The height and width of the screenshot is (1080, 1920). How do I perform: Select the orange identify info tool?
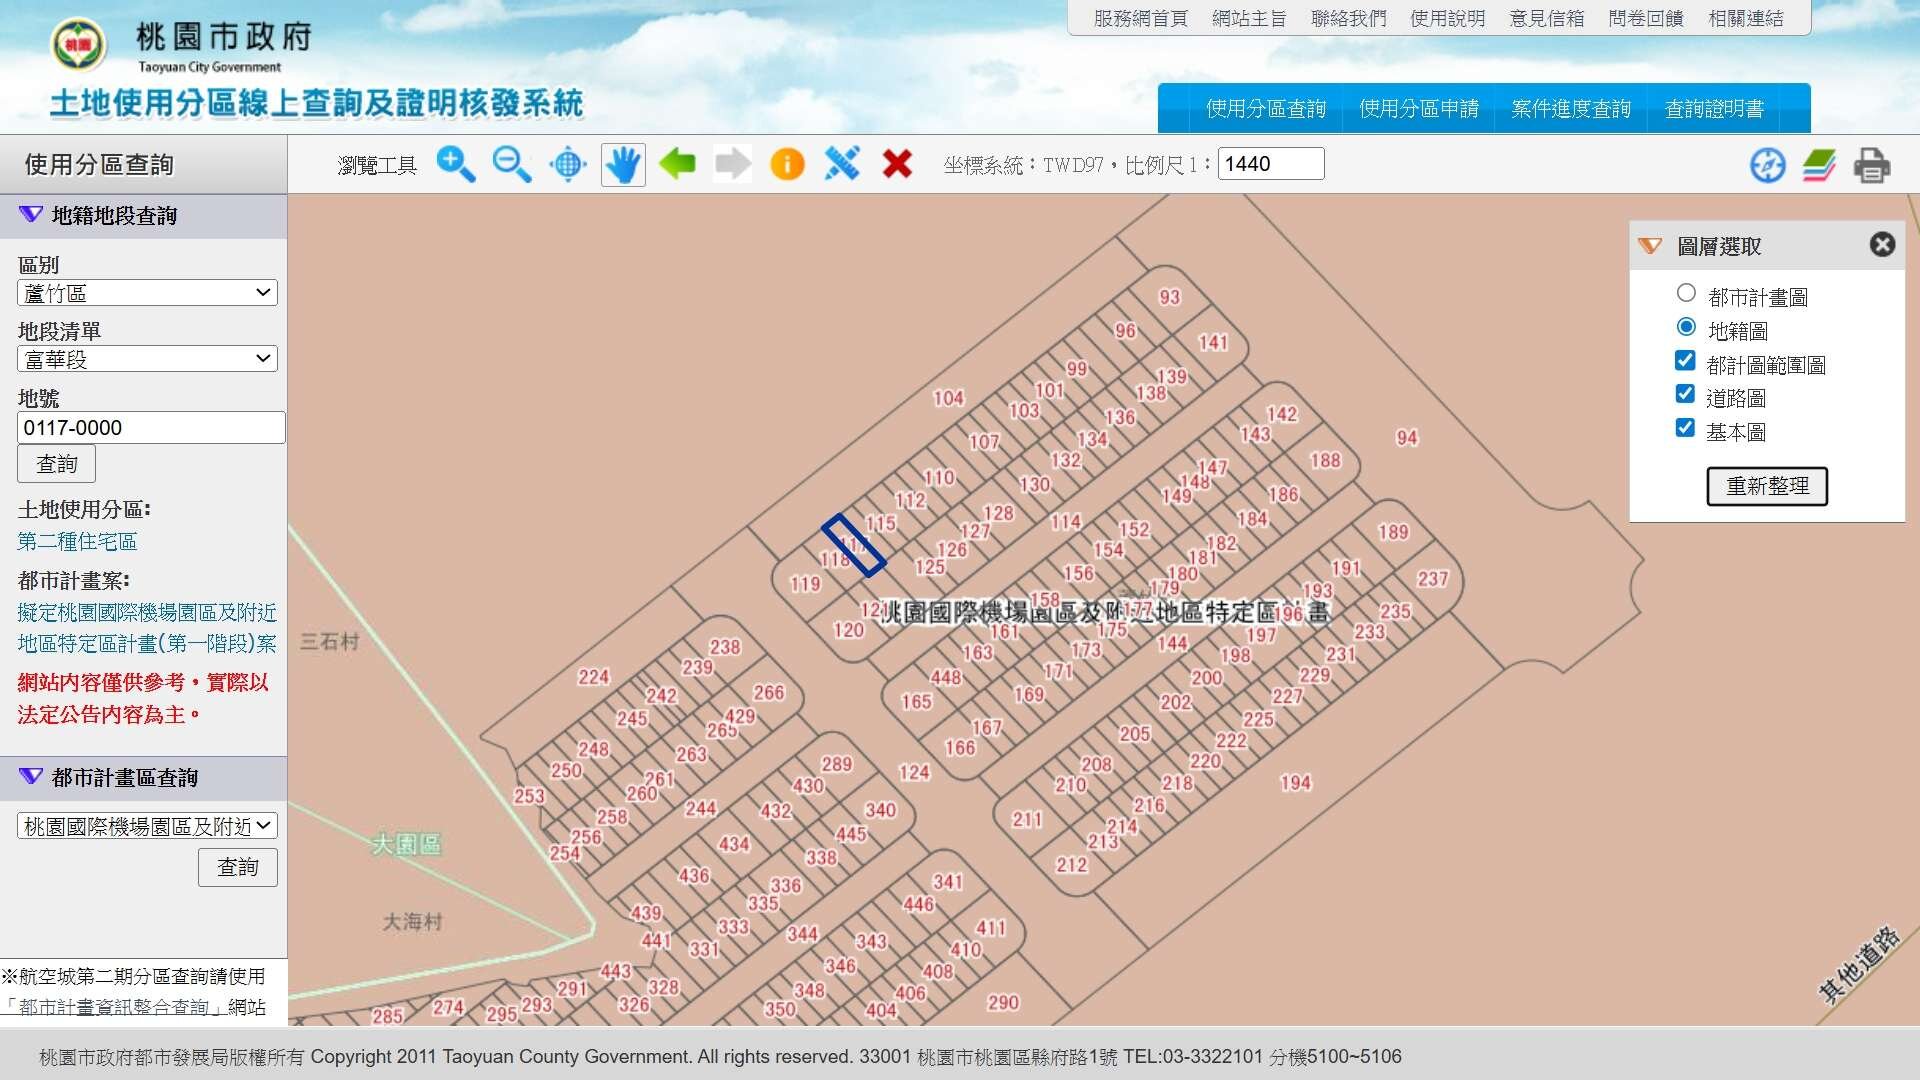(787, 164)
